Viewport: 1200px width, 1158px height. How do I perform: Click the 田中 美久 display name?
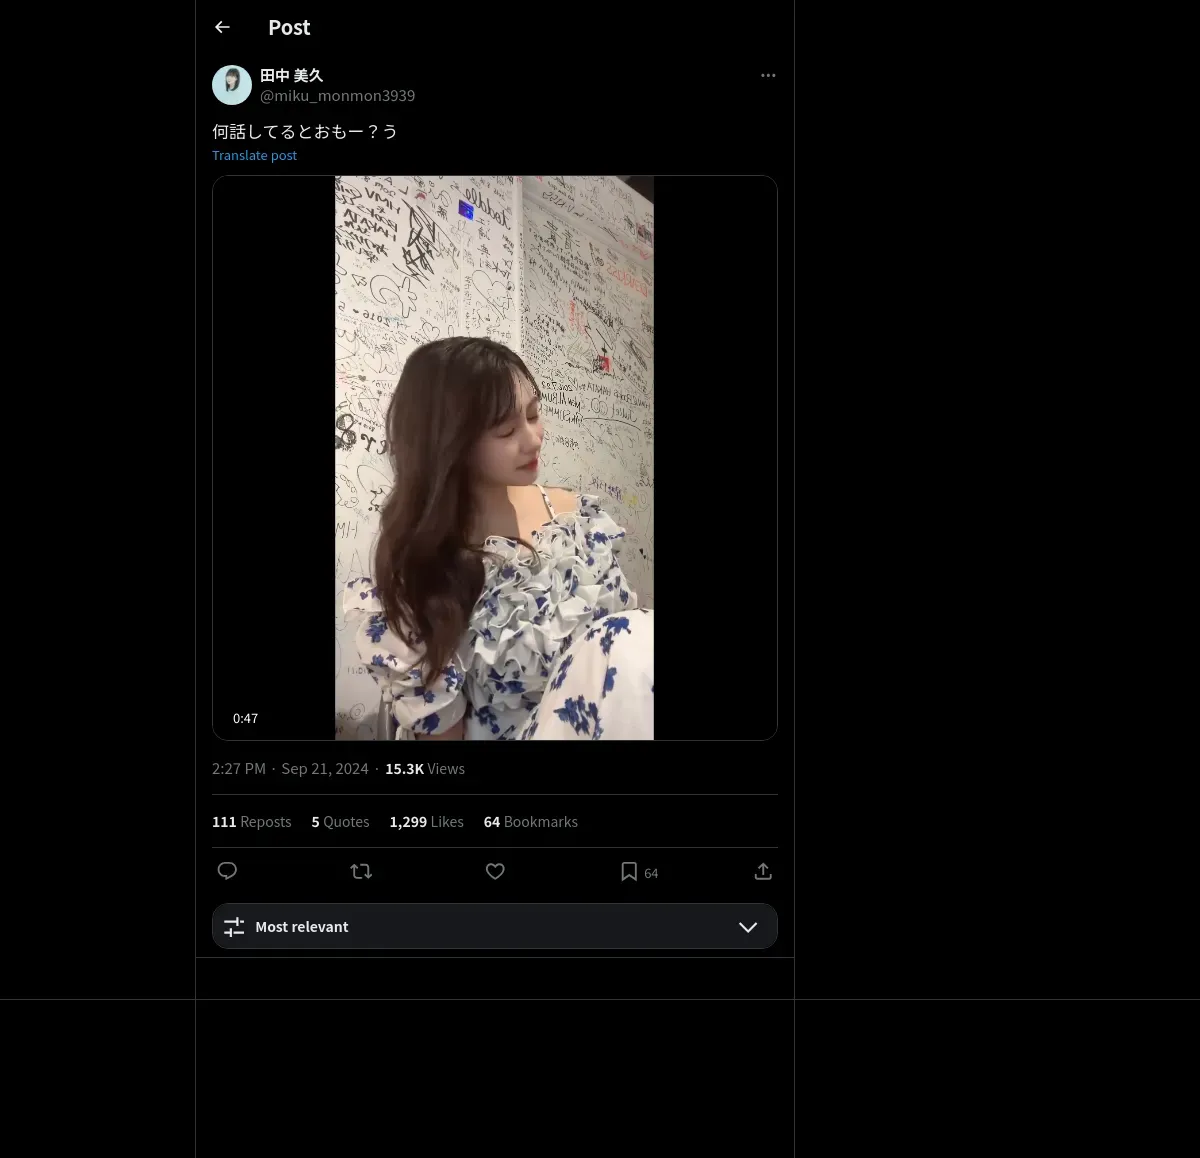291,76
